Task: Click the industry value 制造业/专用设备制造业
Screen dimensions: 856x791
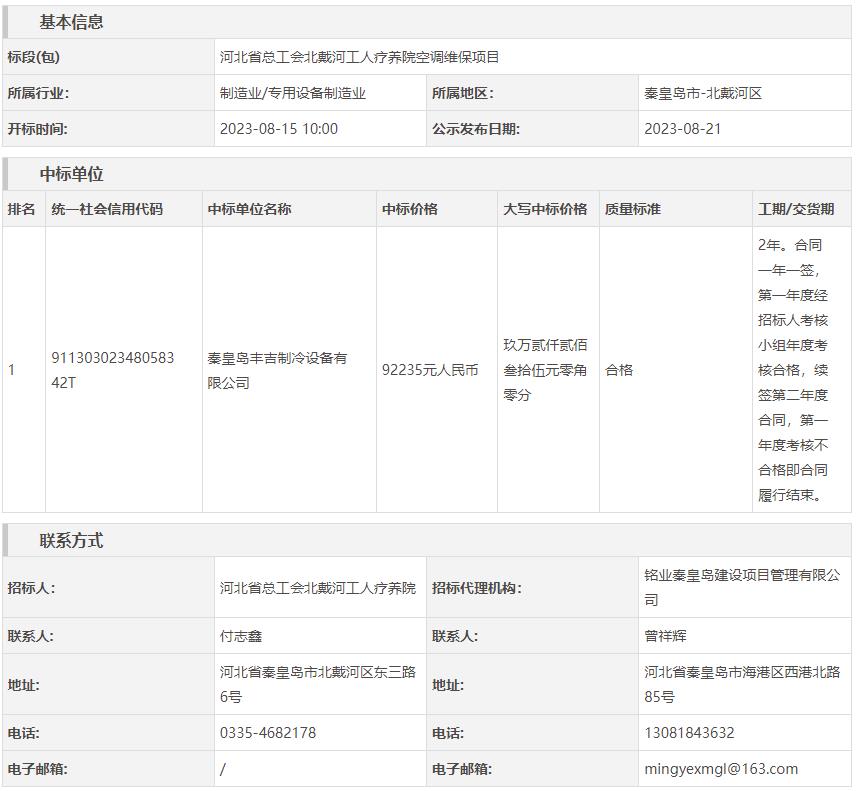Action: tap(293, 93)
